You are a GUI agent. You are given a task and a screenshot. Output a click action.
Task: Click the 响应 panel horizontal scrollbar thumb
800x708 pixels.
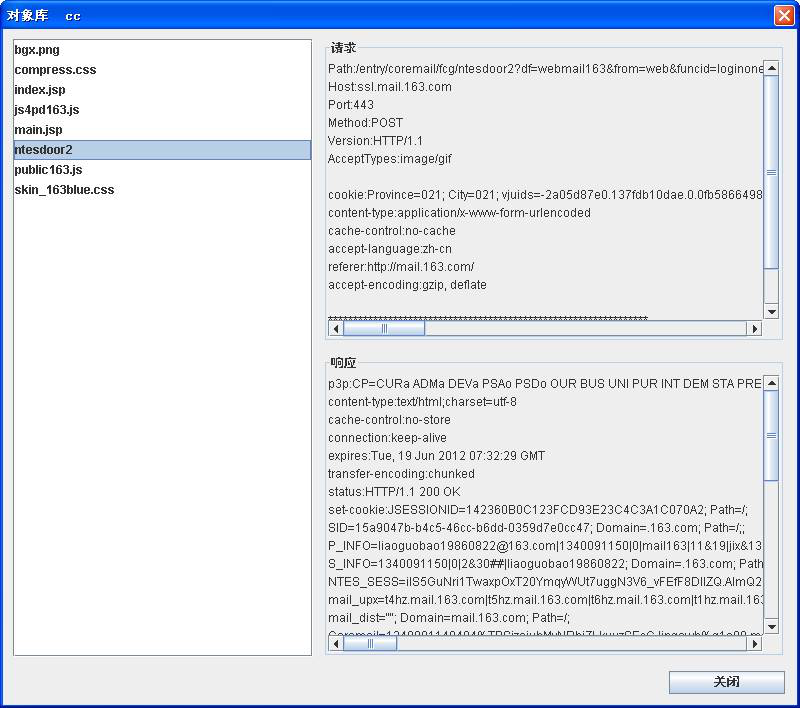pyautogui.click(x=370, y=644)
